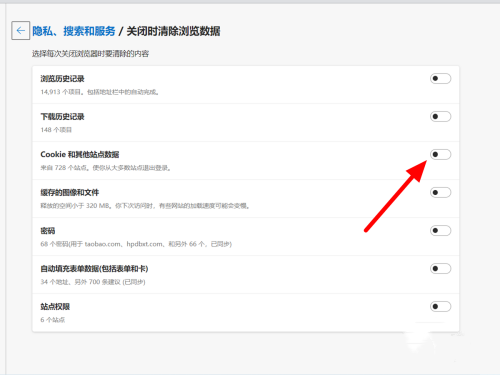Click the 148 个项目 description text

click(x=56, y=130)
